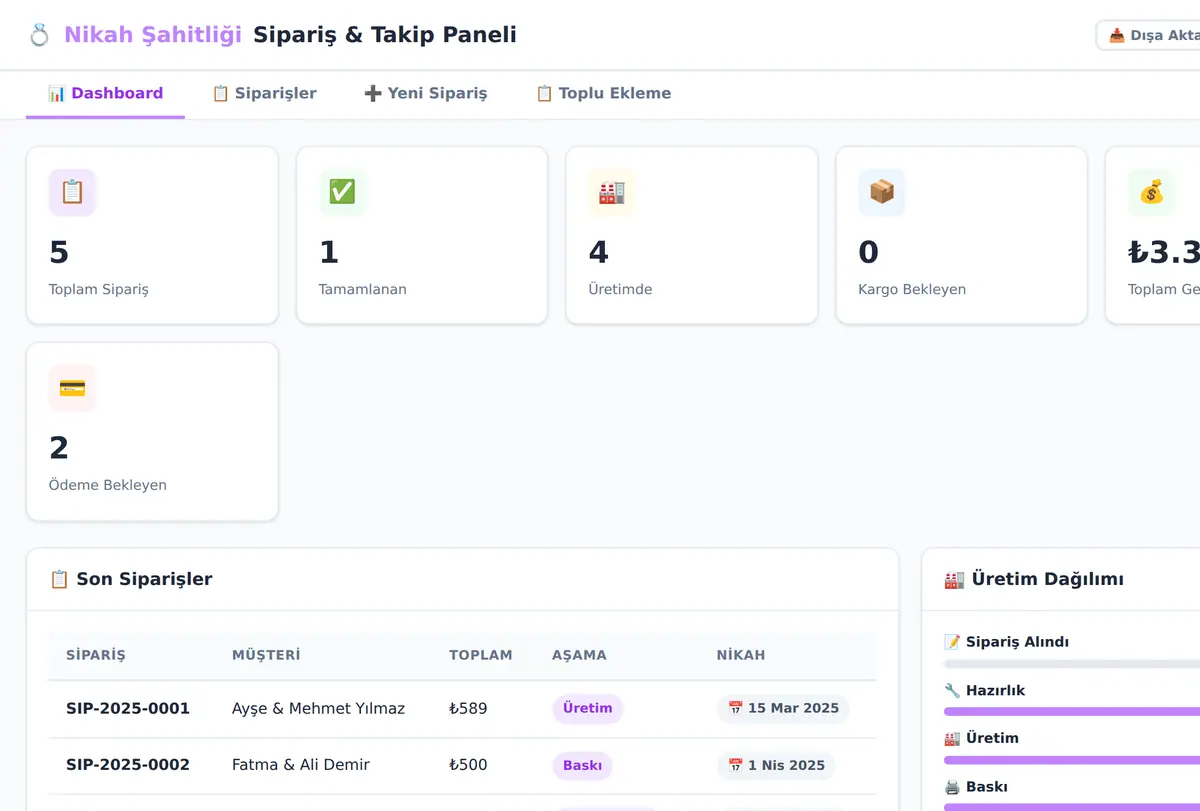Go to the Toplu Ekleme tab
This screenshot has width=1200, height=811.
(603, 94)
